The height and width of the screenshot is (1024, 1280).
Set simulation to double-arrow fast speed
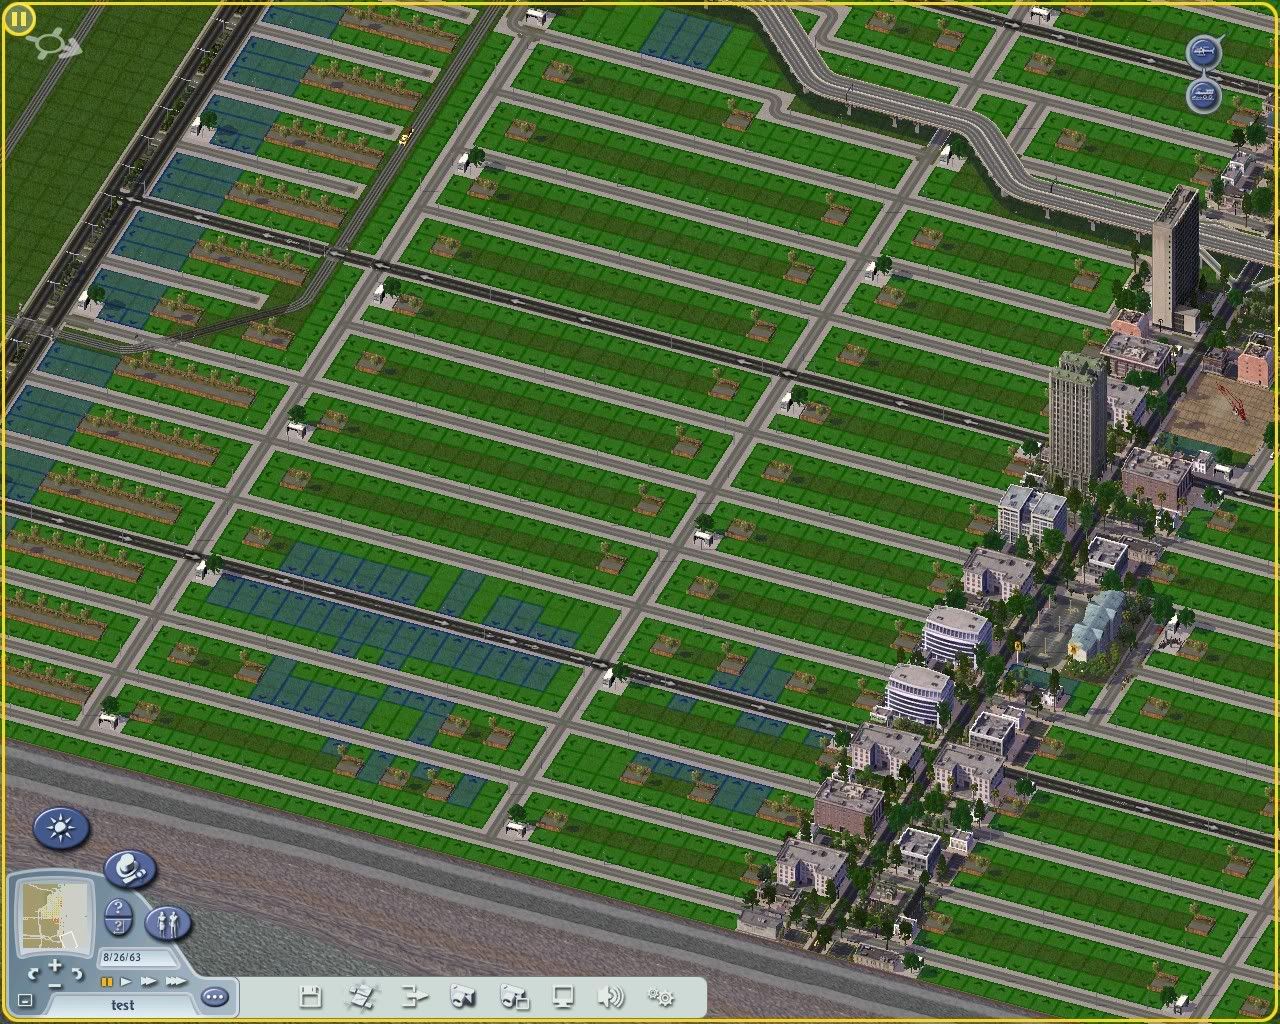tap(148, 982)
